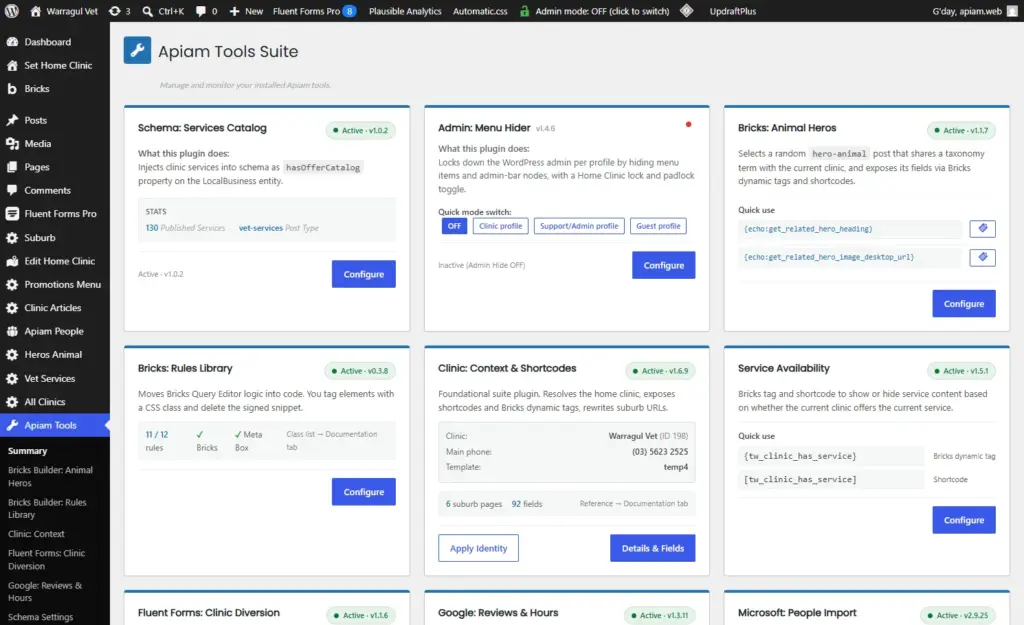Open Fluent Forms: Clinic Diversion submenu
The image size is (1024, 625).
click(46, 559)
